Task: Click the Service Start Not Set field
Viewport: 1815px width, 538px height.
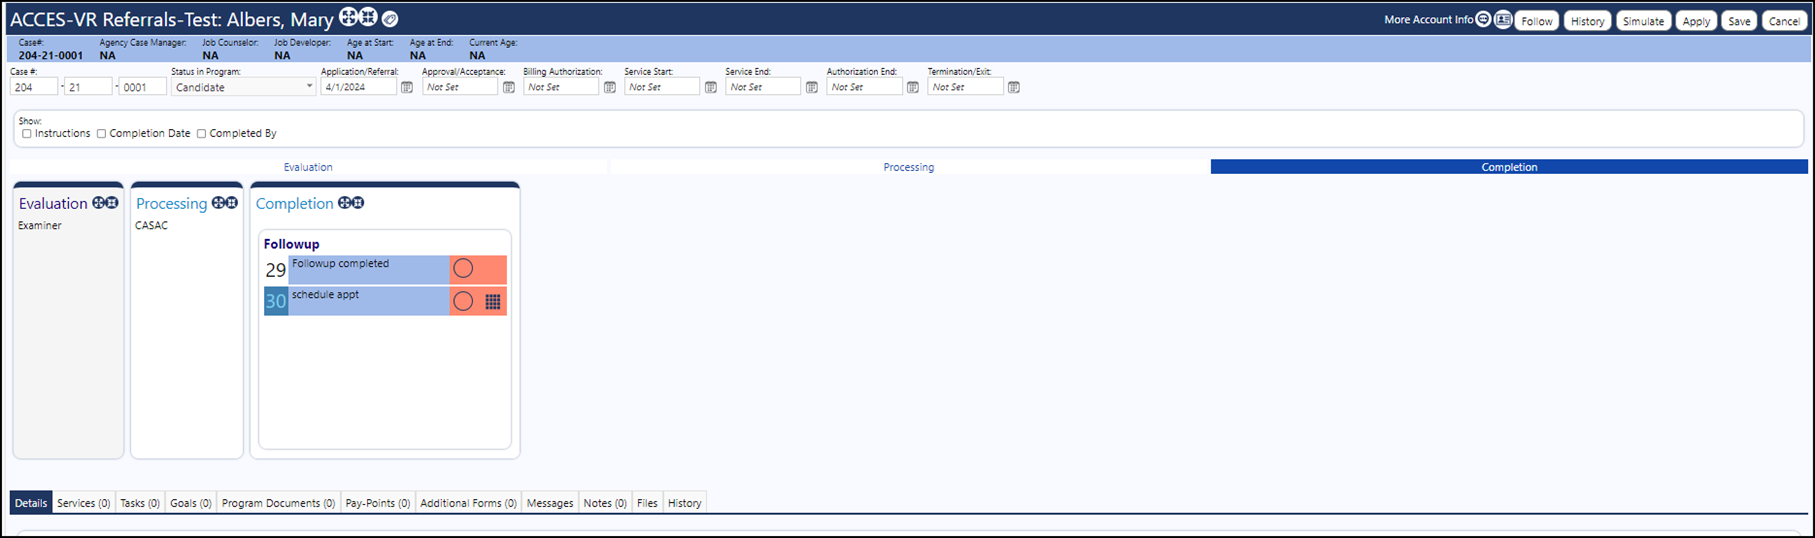Action: click(662, 87)
